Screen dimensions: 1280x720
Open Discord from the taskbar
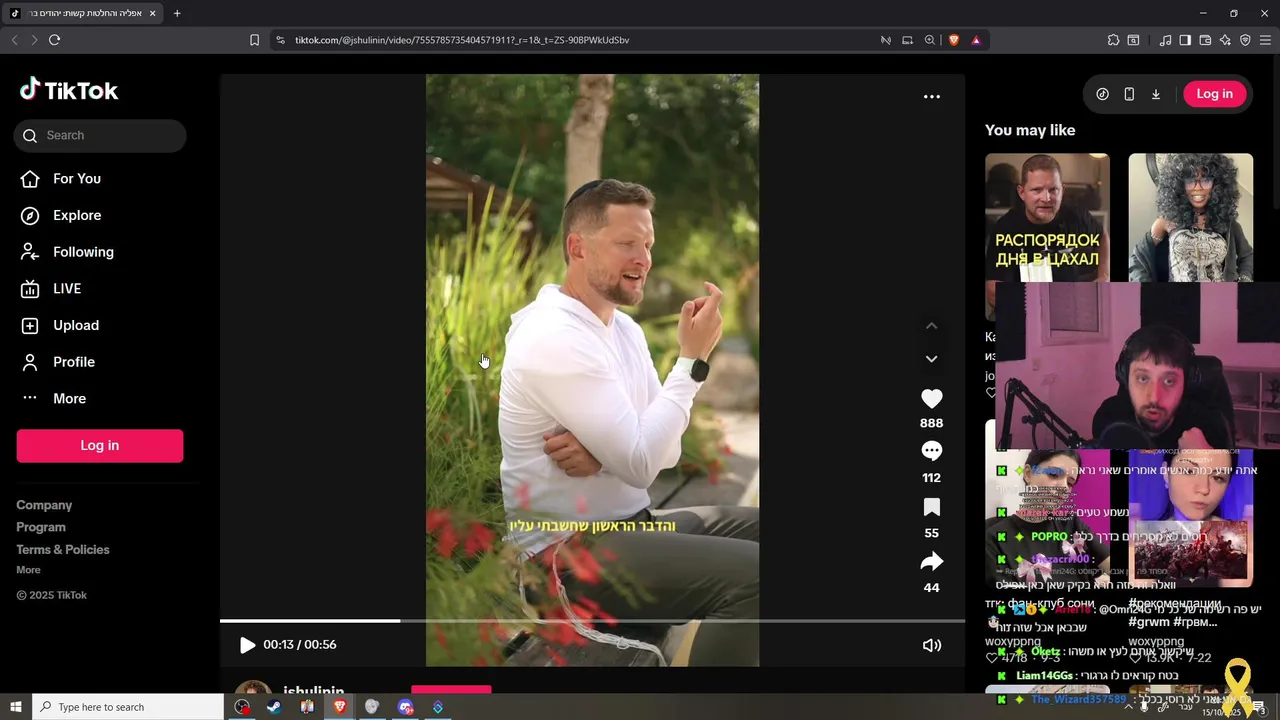405,707
